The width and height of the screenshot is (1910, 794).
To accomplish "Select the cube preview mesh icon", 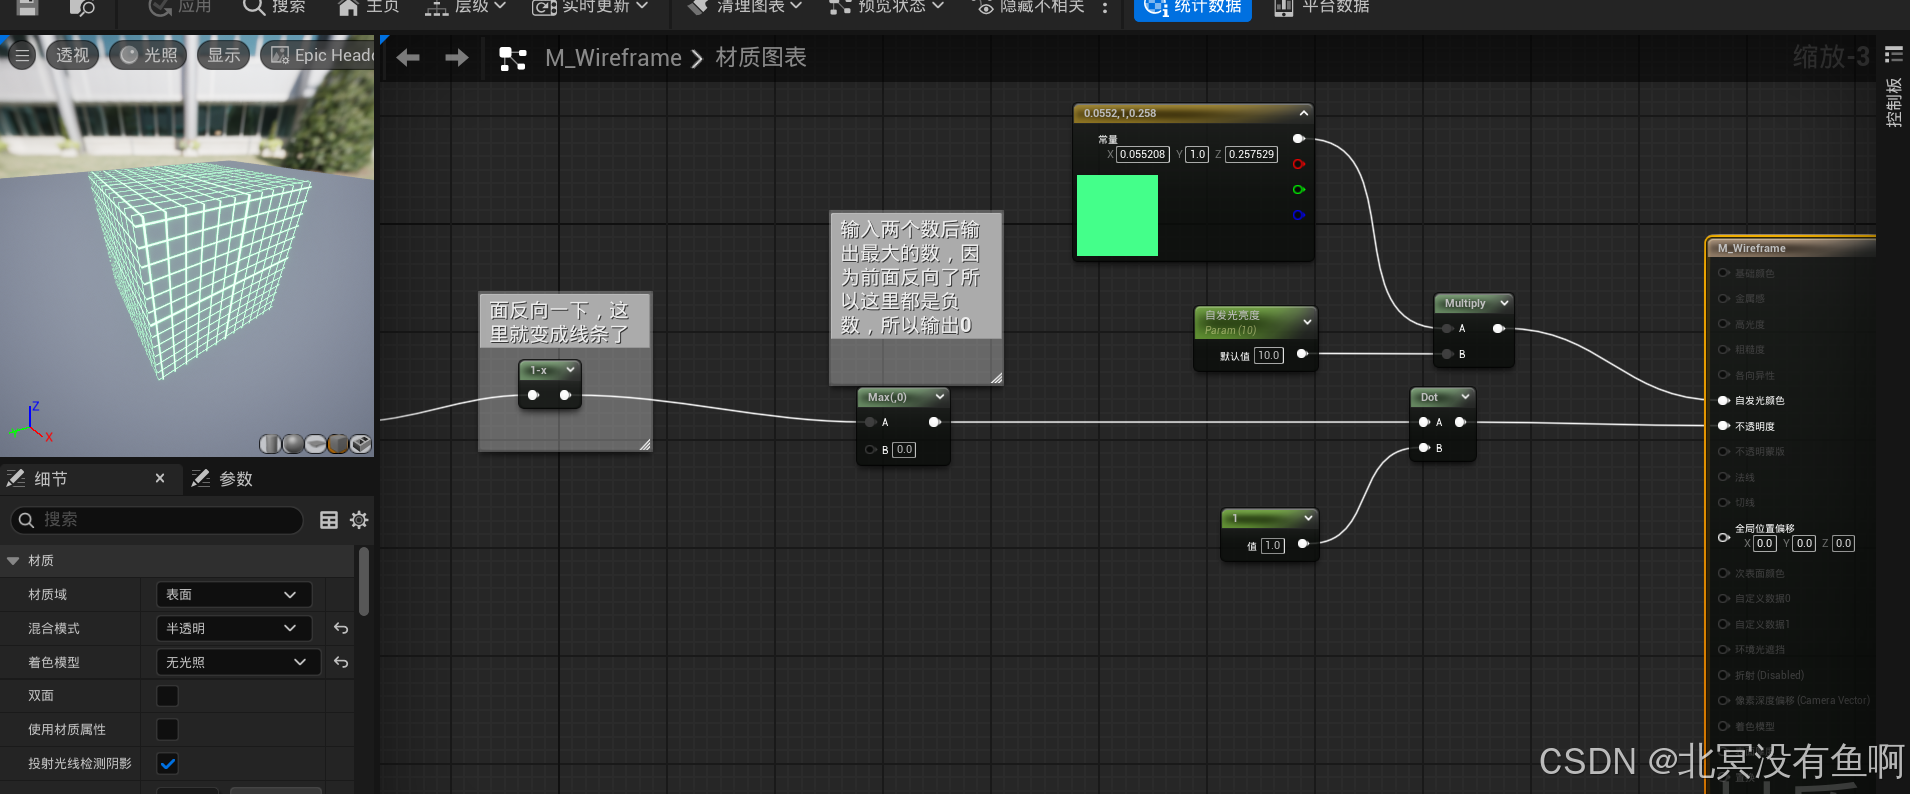I will tap(338, 444).
